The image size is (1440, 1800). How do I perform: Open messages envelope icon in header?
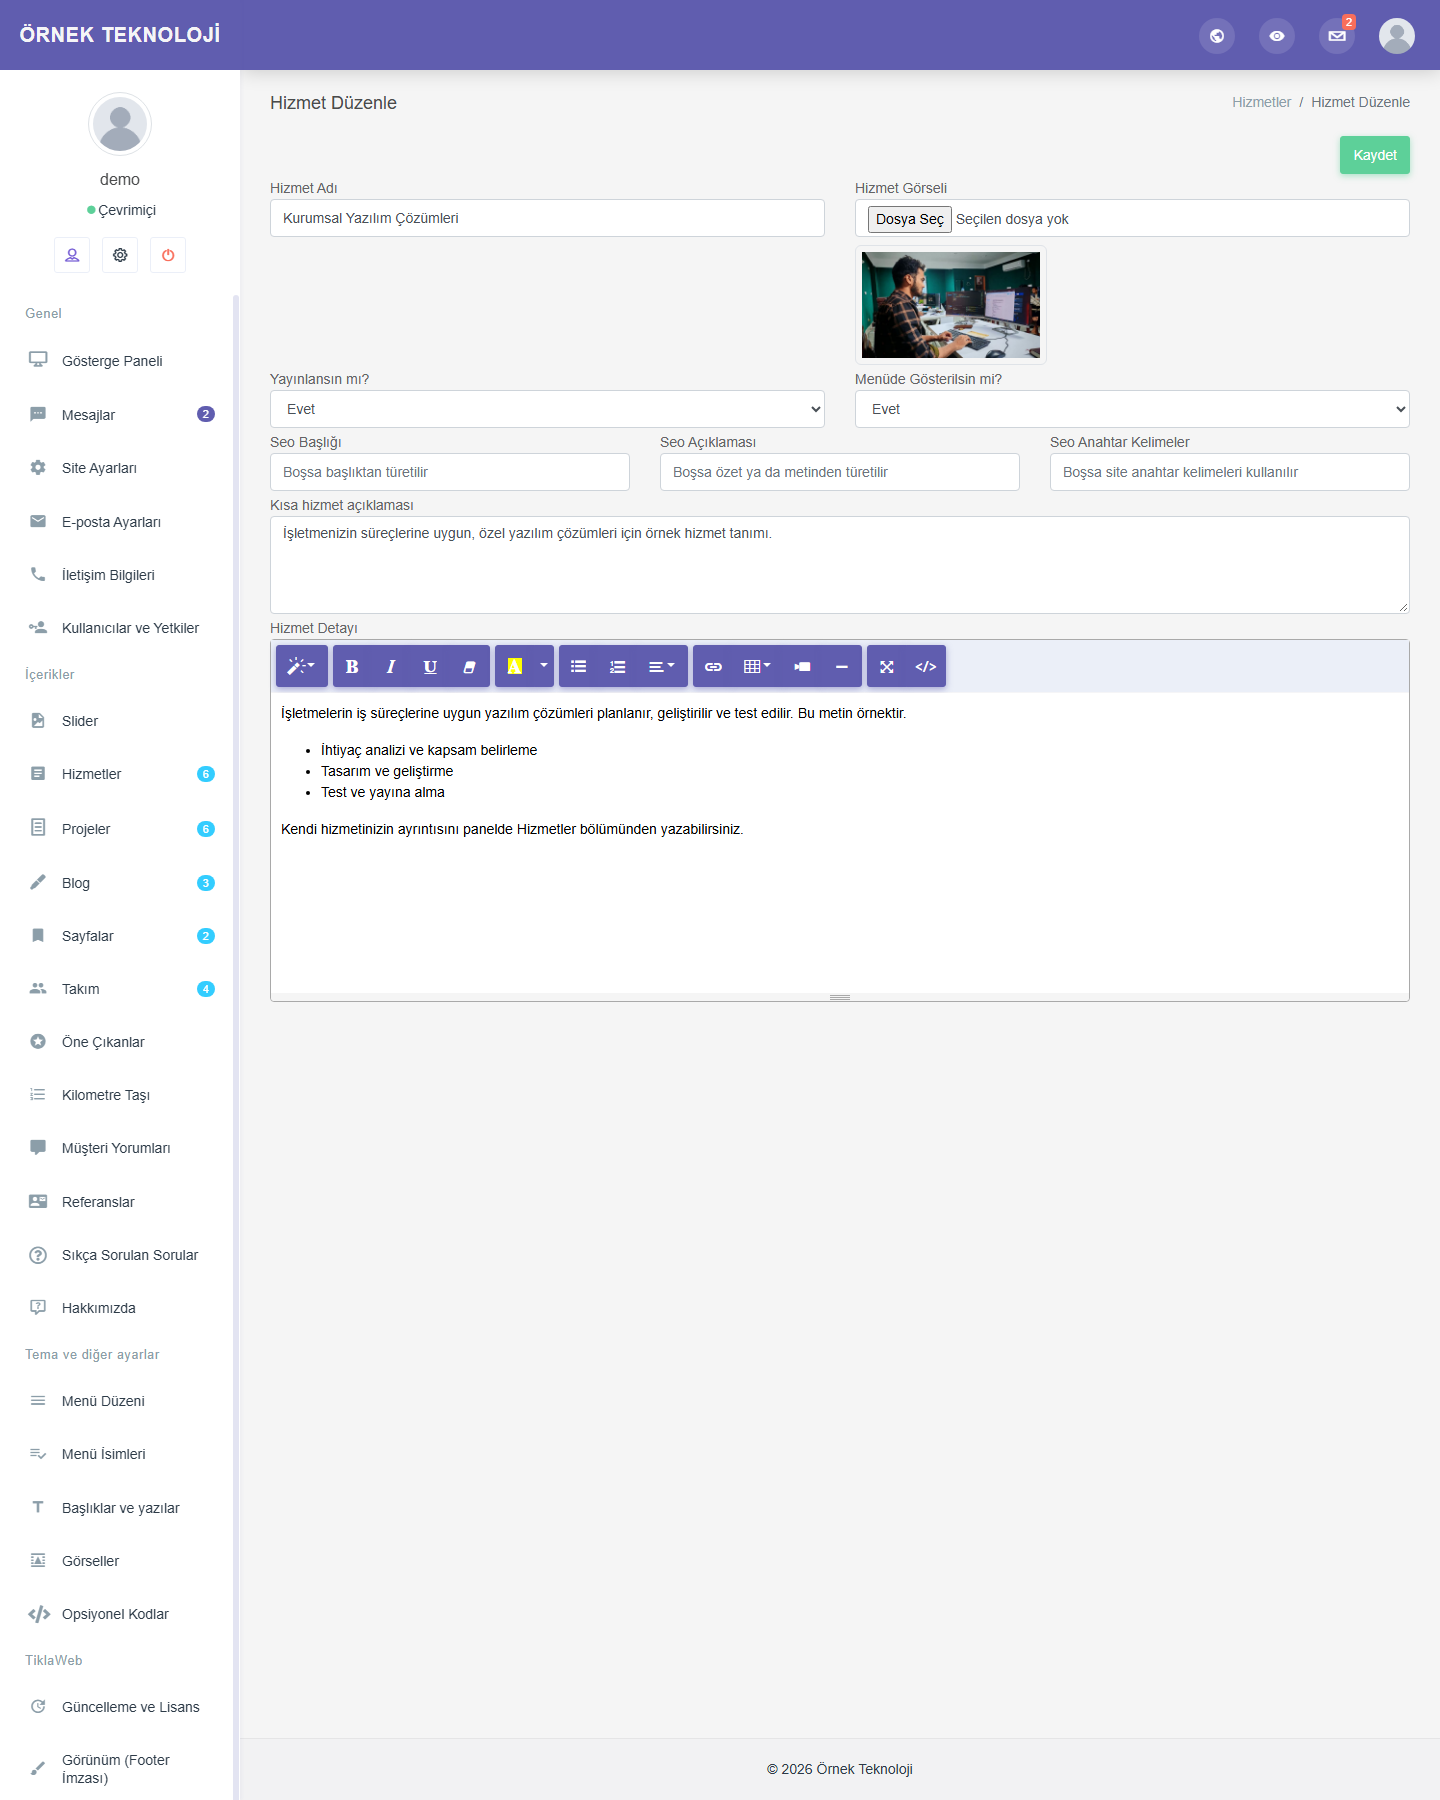tap(1337, 36)
